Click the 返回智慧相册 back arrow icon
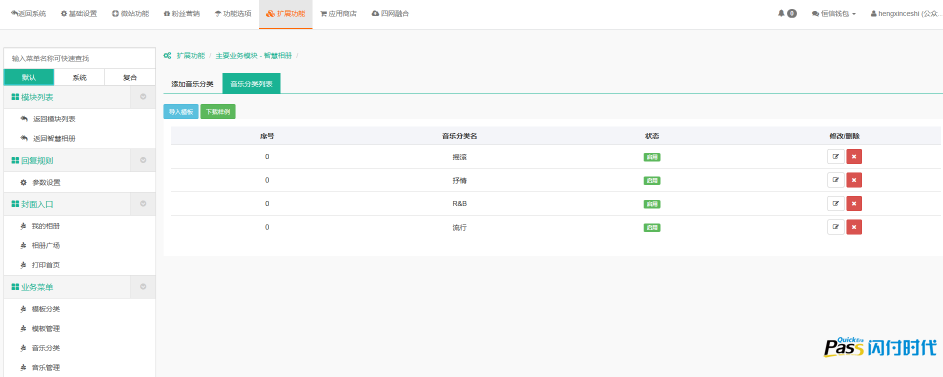Viewport: 943px width, 377px height. [x=24, y=138]
